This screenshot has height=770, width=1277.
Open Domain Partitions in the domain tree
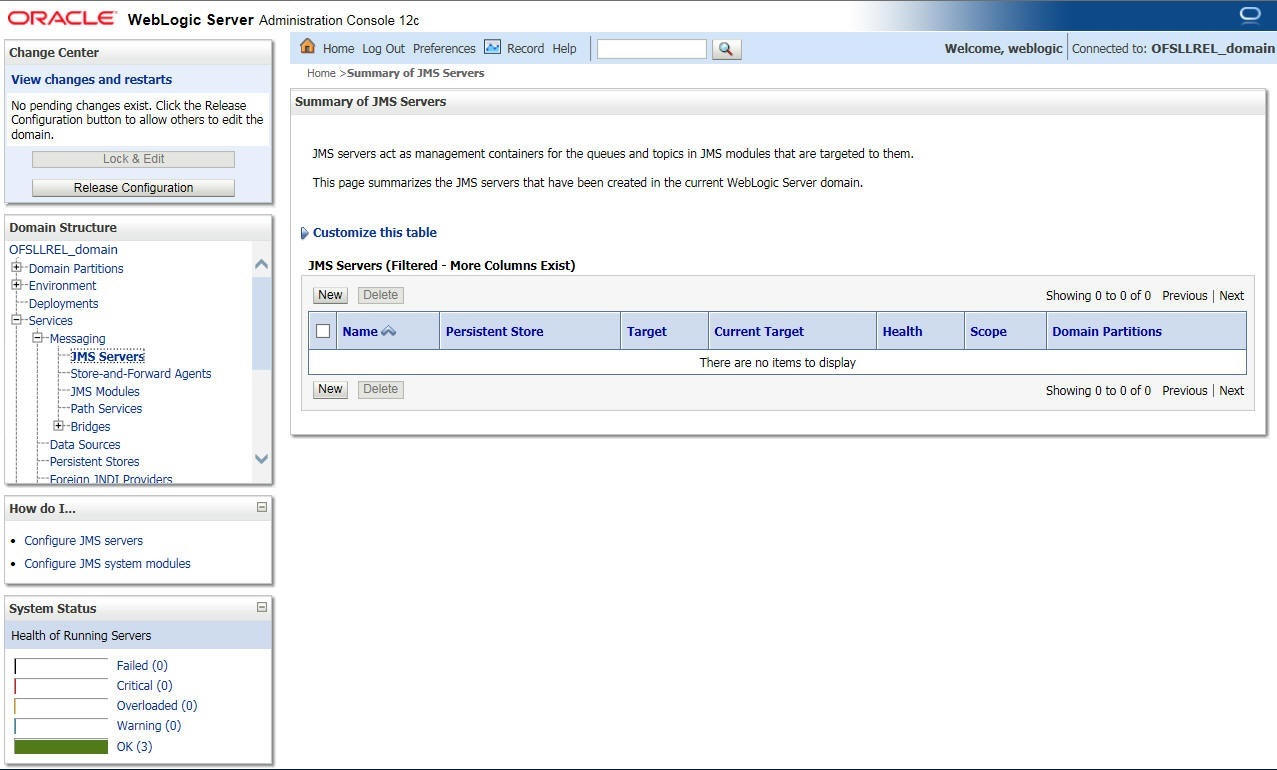point(76,268)
